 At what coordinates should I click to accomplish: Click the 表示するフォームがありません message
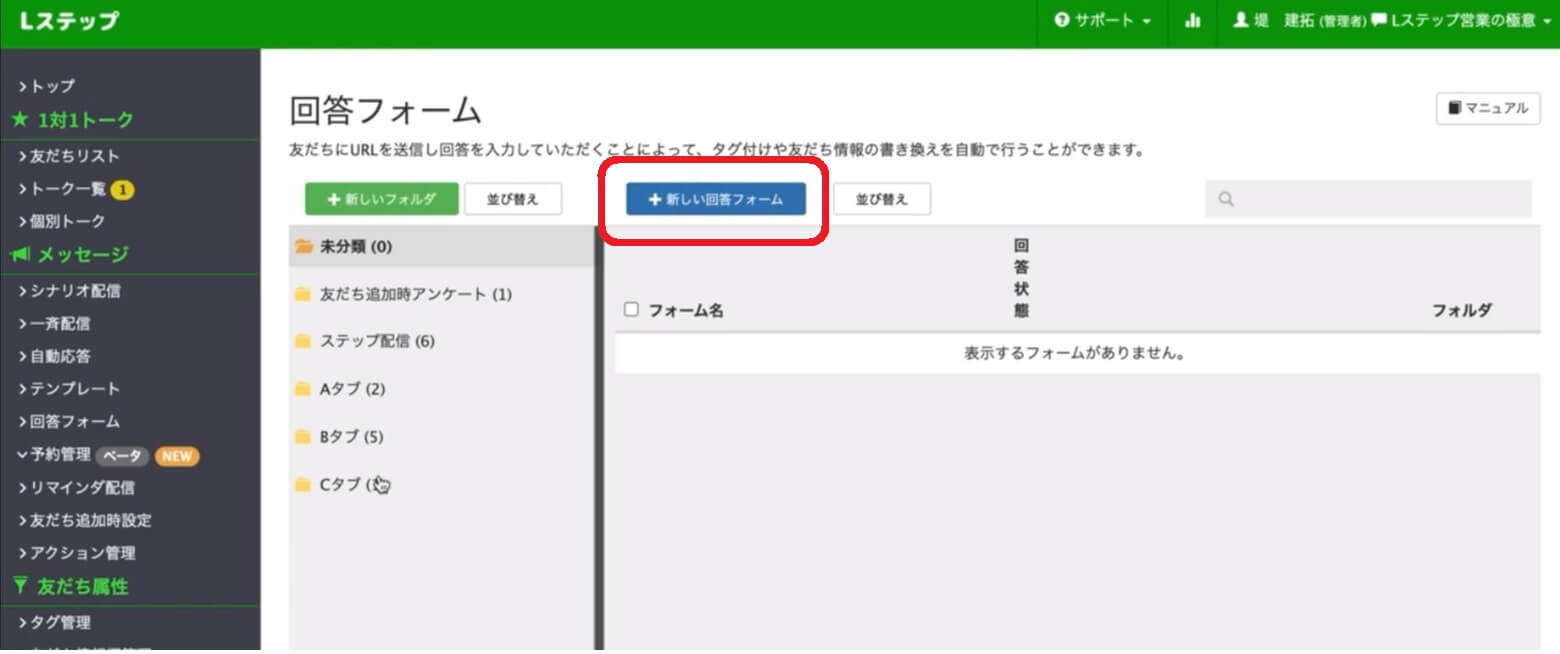click(x=1075, y=353)
